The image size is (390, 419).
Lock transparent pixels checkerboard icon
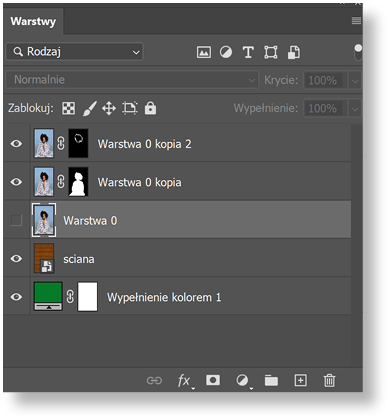point(69,108)
